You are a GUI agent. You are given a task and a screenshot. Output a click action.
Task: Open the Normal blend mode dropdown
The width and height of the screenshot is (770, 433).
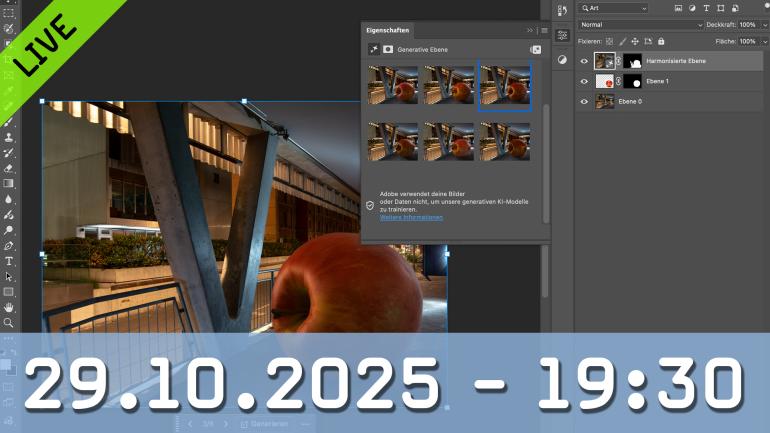[x=641, y=24]
